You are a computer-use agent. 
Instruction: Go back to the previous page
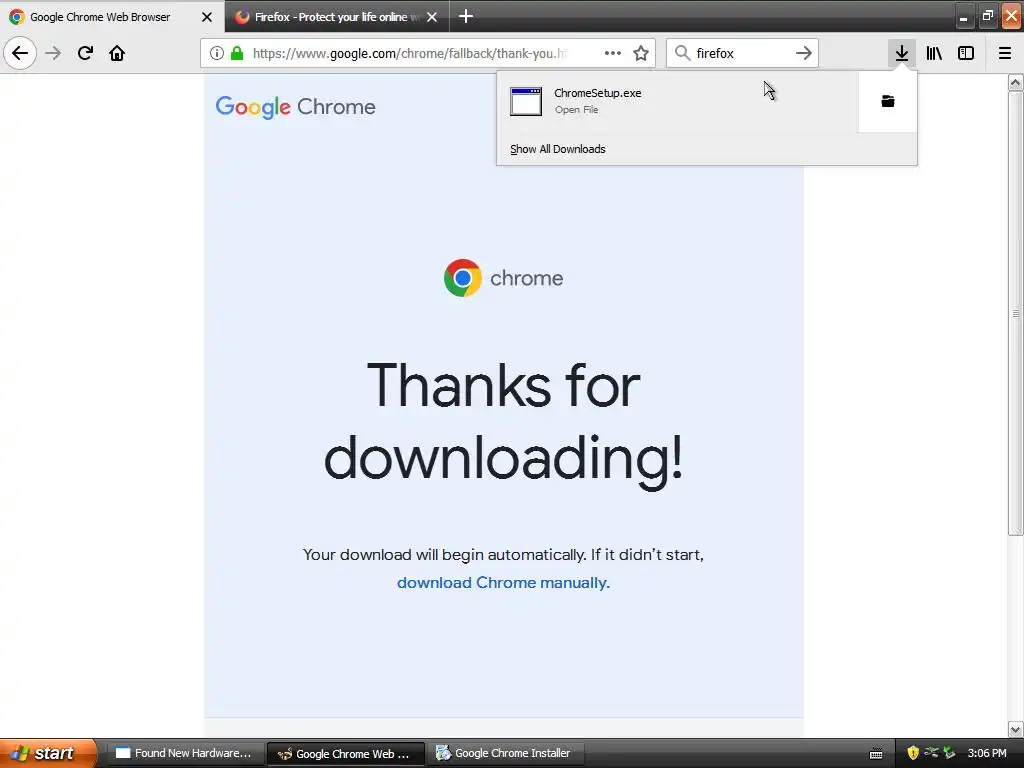20,53
